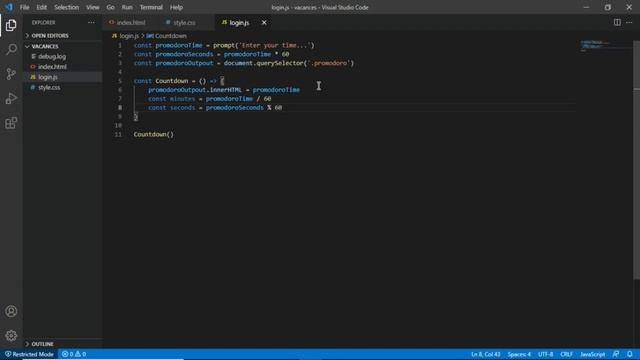Open Explorer more actions ellipsis
640x360 pixels.
point(91,22)
